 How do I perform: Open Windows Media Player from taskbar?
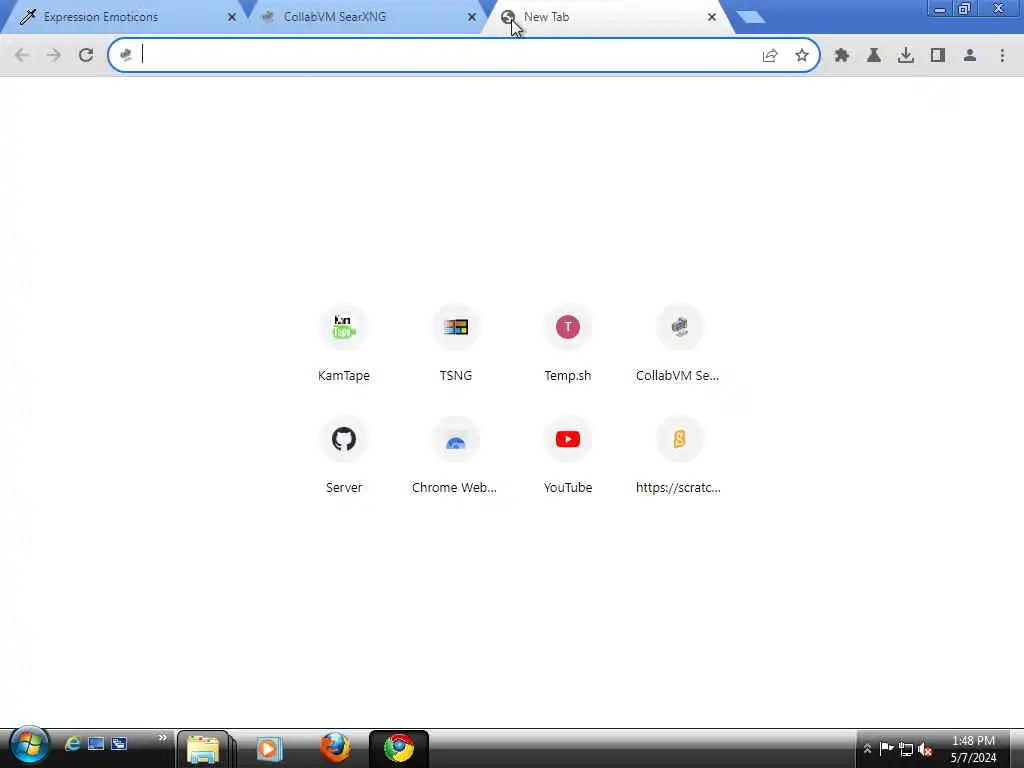click(x=268, y=748)
